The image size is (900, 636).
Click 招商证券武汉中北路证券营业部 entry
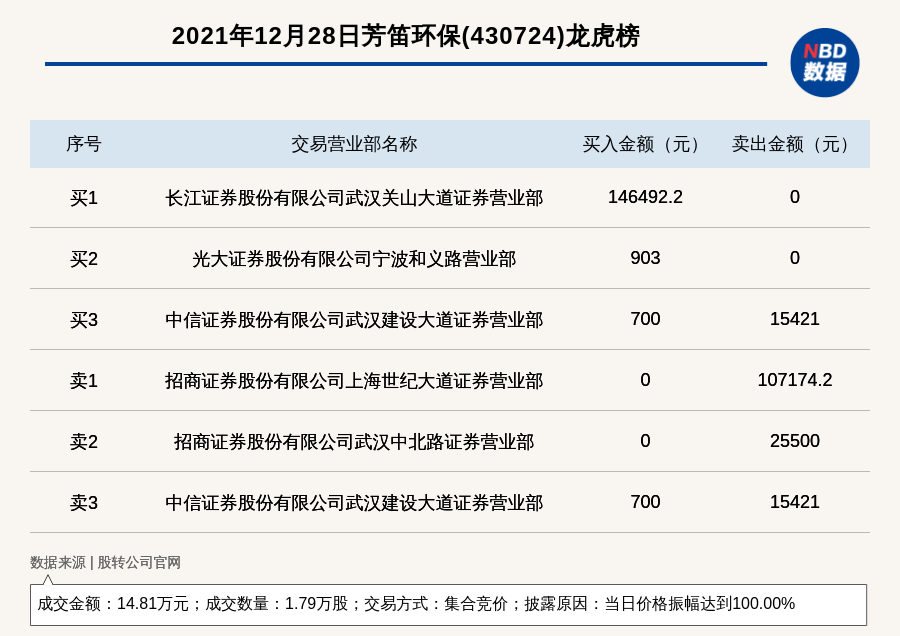click(354, 442)
